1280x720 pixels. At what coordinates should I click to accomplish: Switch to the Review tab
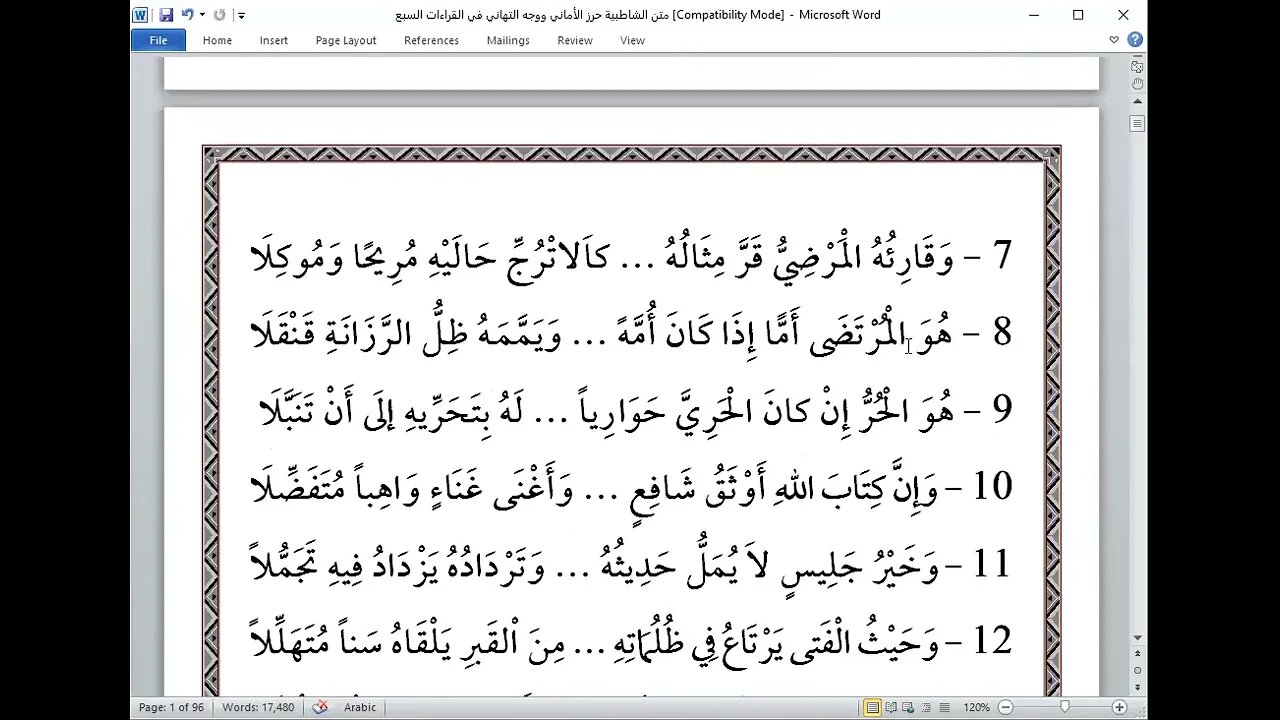pos(575,40)
